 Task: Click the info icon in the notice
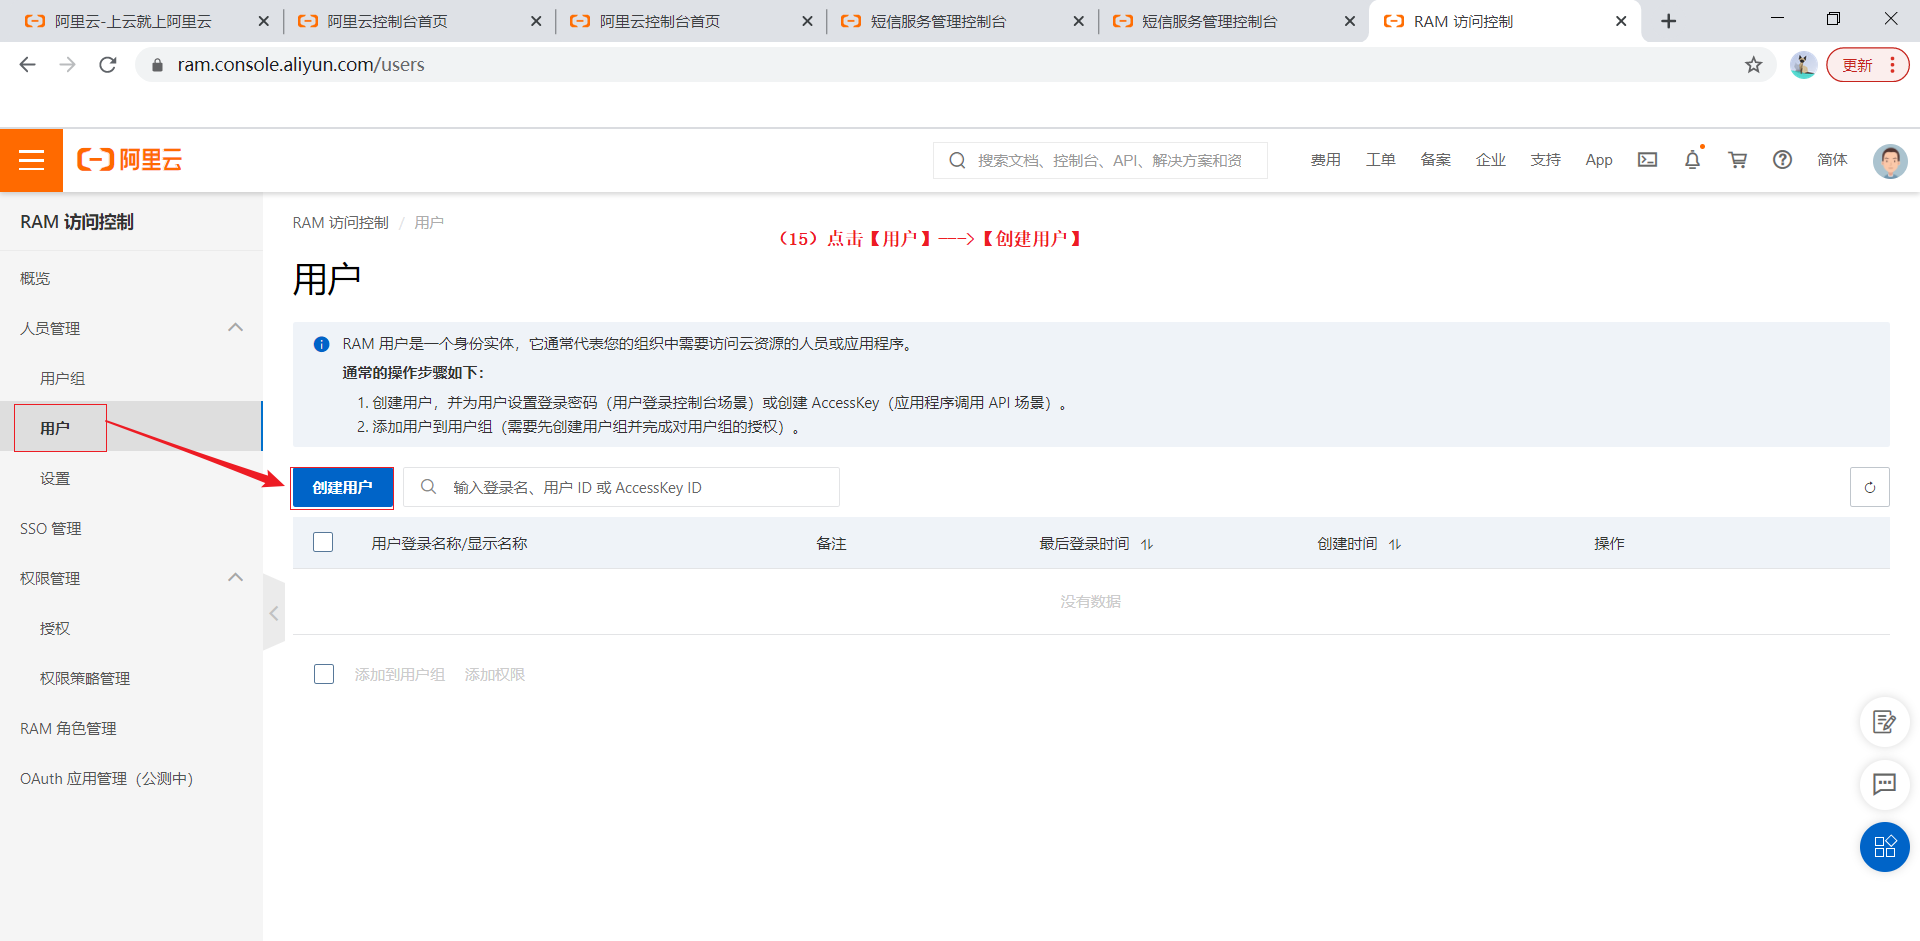pyautogui.click(x=321, y=344)
